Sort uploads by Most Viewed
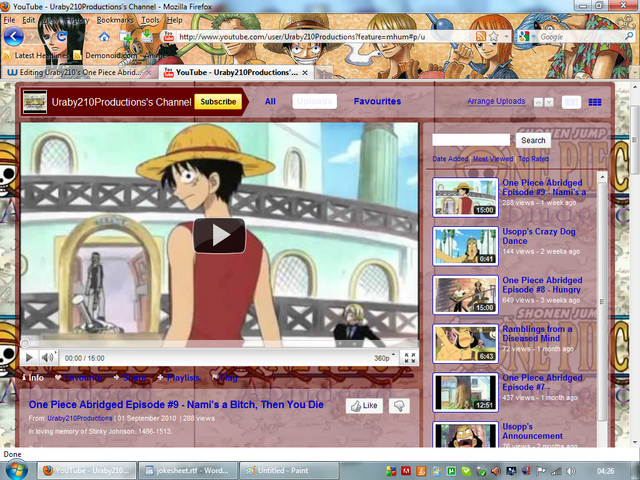The height and width of the screenshot is (480, 640). 493,159
